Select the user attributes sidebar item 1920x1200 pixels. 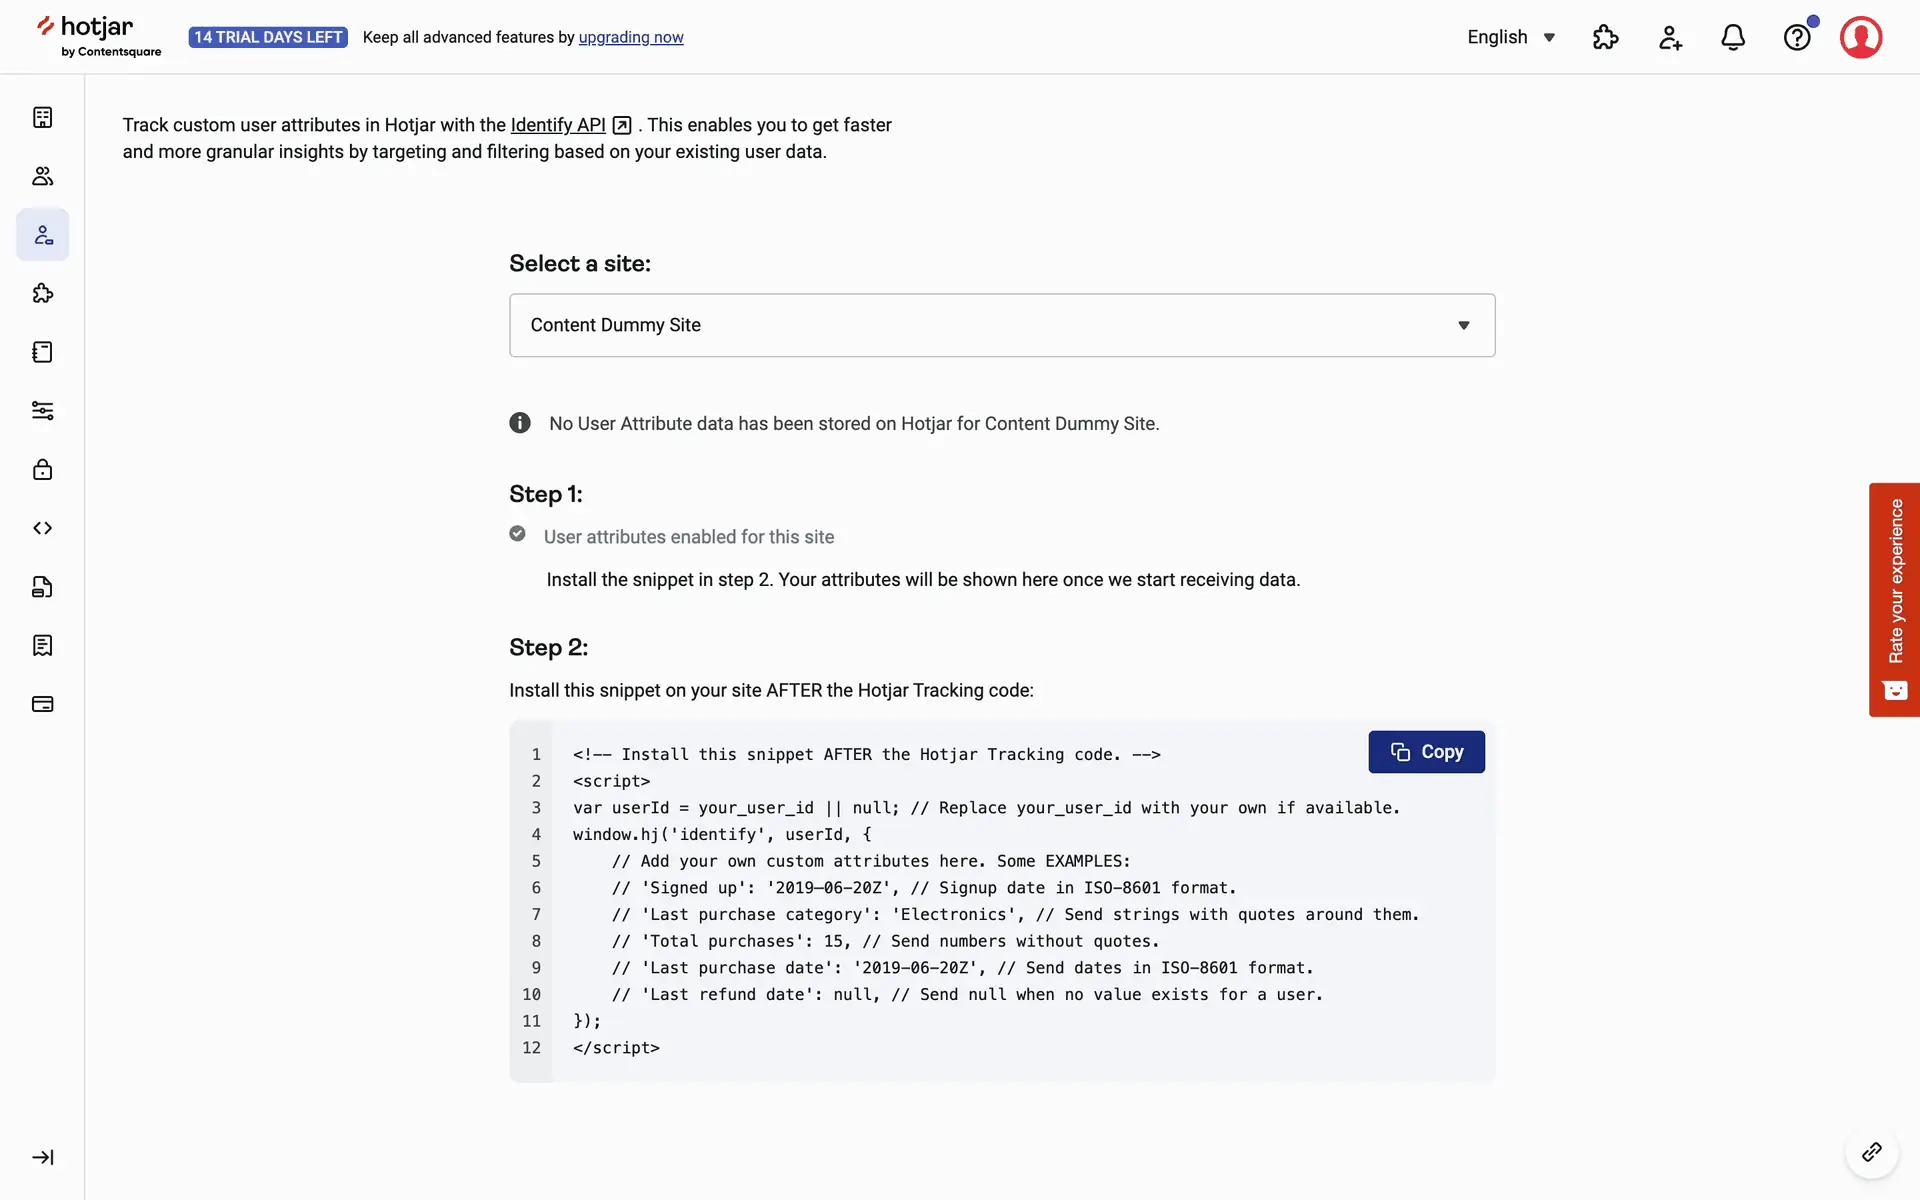coord(42,235)
